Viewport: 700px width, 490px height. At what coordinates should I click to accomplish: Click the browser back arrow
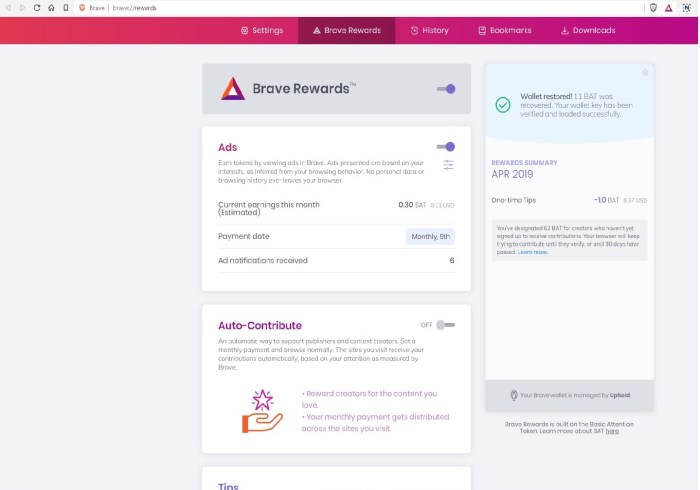pos(8,8)
